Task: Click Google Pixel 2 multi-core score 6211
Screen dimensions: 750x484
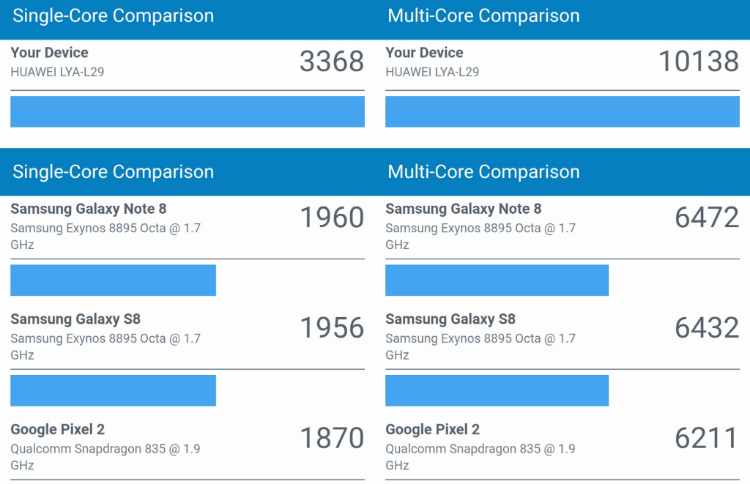Action: [706, 438]
